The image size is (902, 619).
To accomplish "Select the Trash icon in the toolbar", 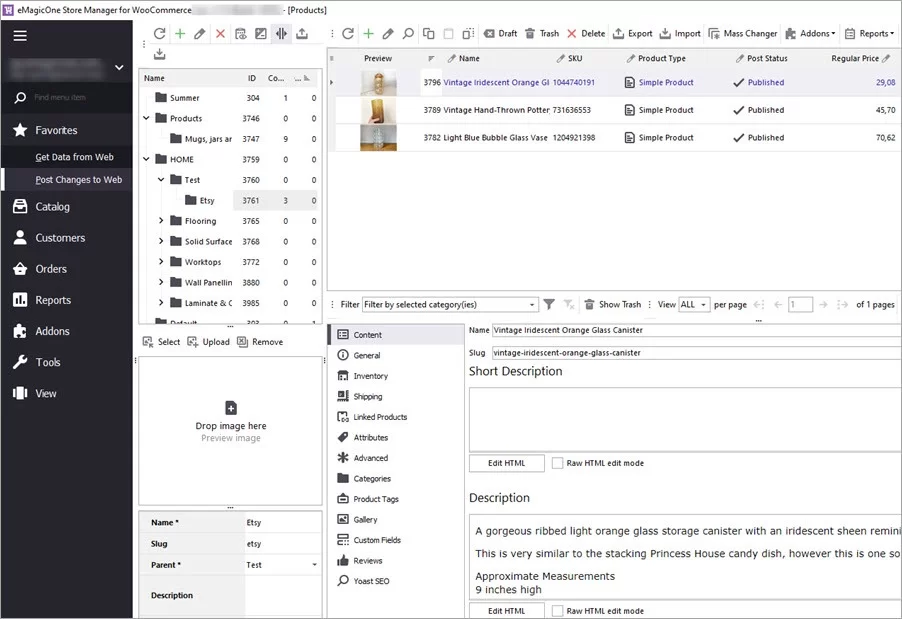I will point(541,33).
